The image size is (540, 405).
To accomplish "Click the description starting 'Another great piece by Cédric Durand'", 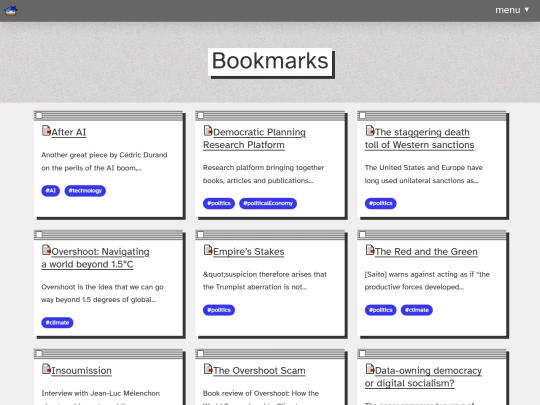I will (x=104, y=162).
